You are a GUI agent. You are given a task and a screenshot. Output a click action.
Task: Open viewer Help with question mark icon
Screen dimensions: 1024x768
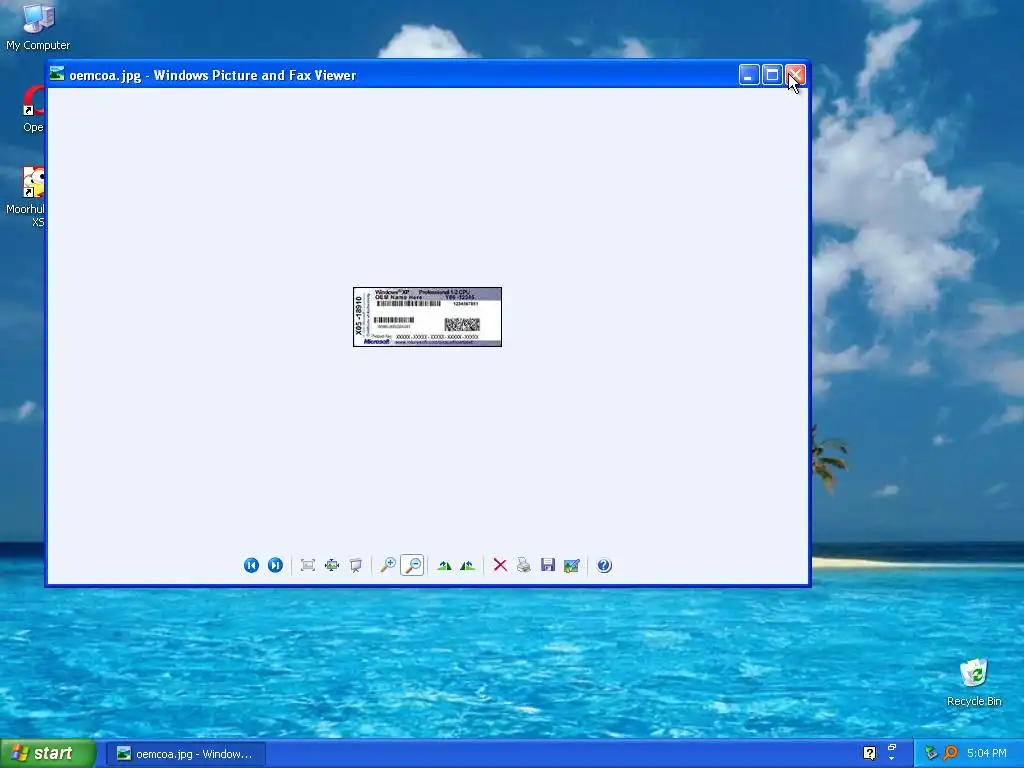[604, 566]
